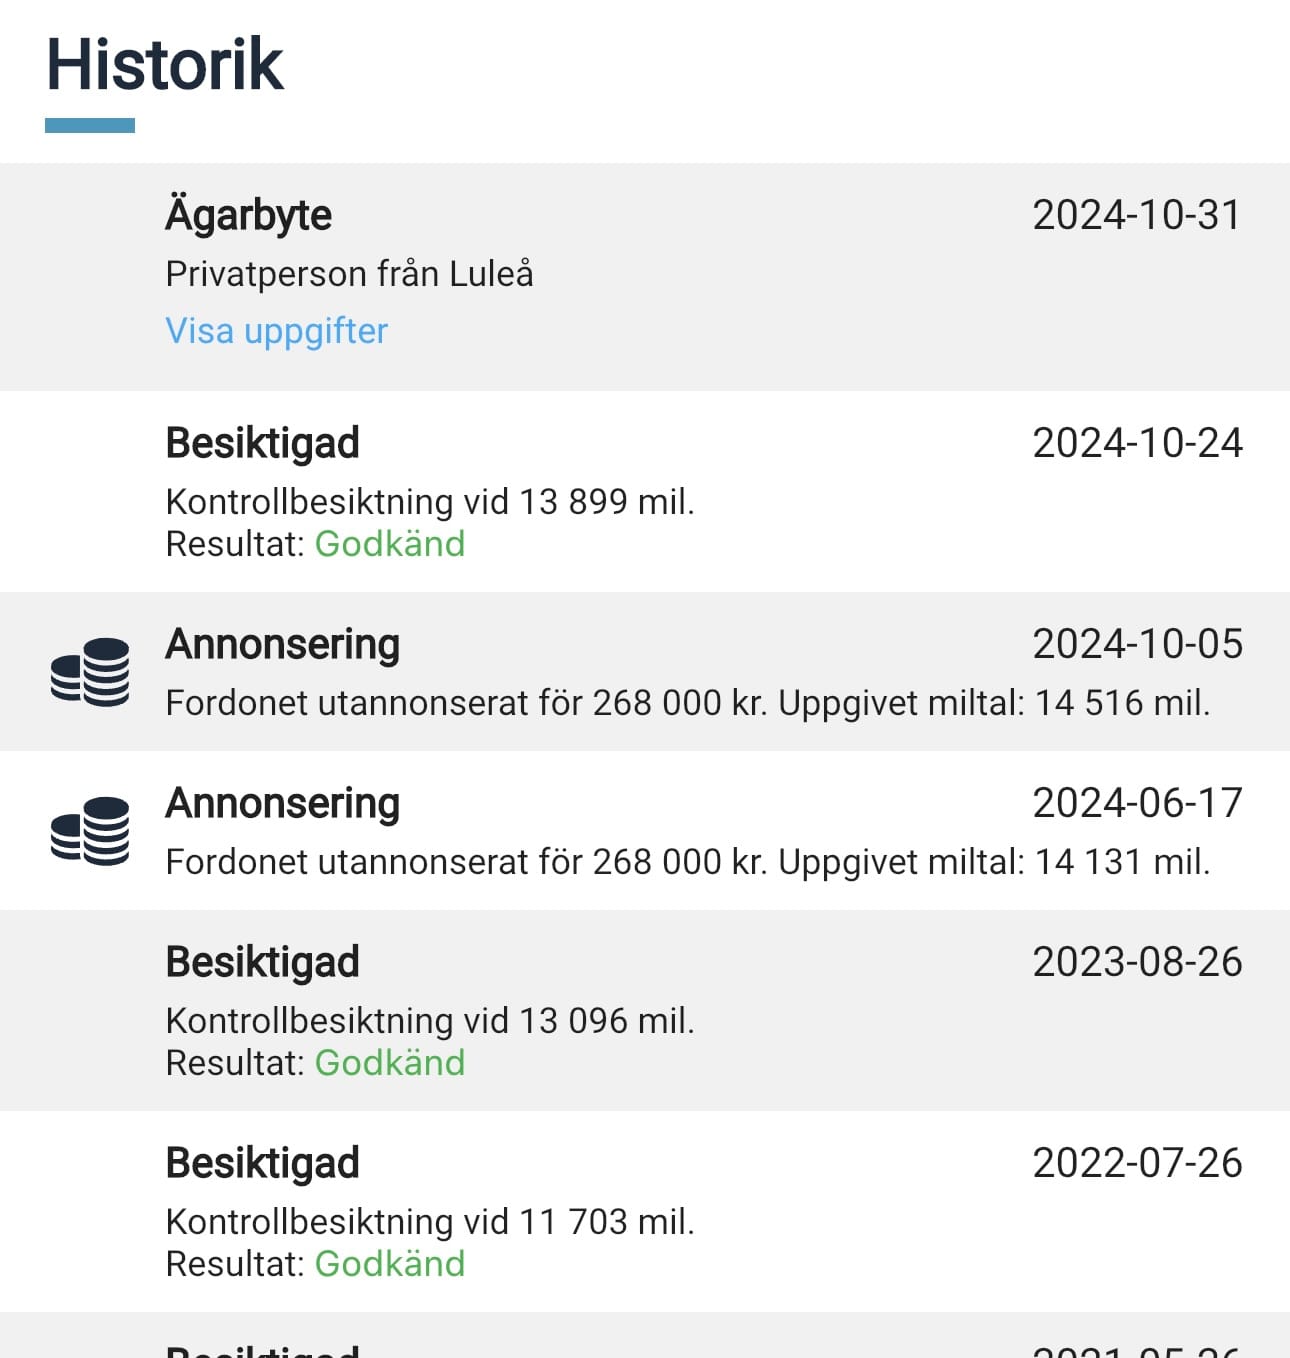Select the Besiktigad entry at 11 703 mil
Image resolution: width=1290 pixels, height=1358 pixels.
[x=262, y=1163]
